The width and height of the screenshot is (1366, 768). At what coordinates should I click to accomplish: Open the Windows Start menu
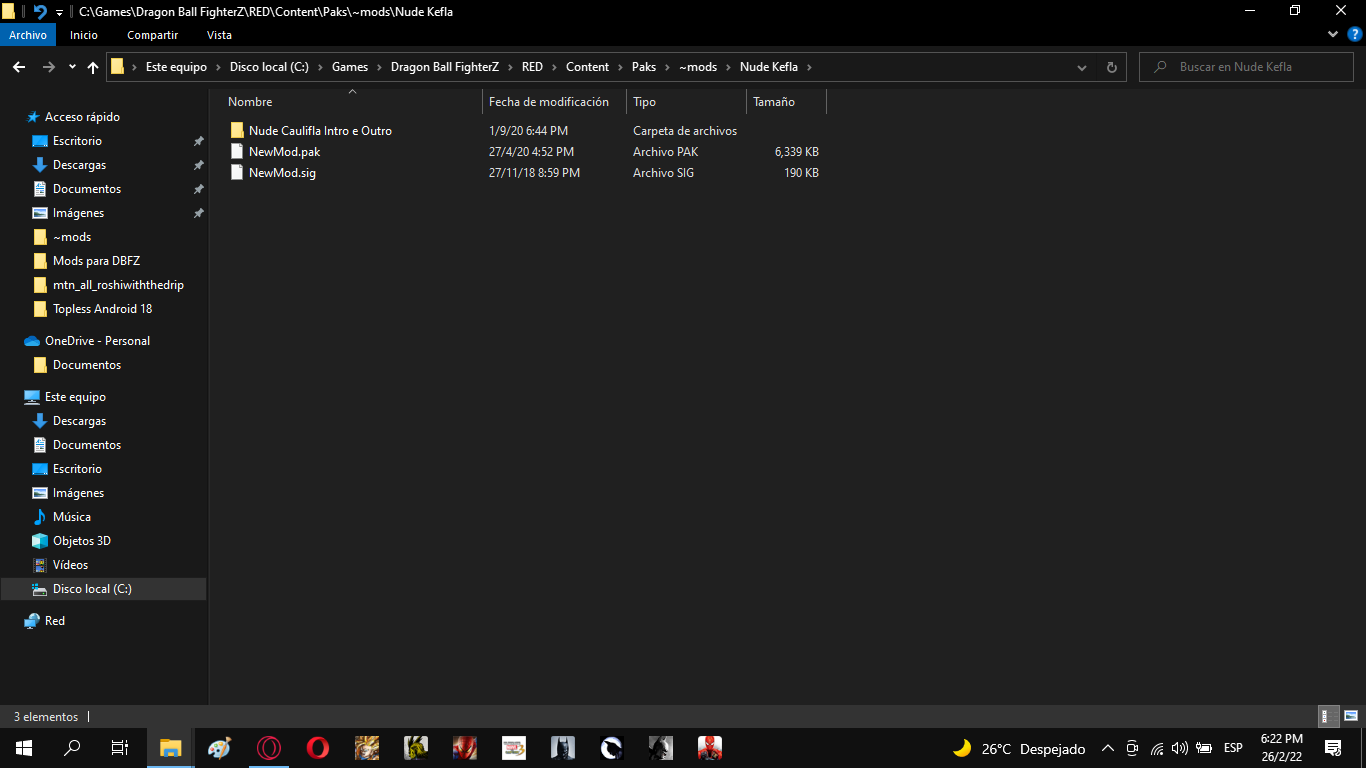click(24, 747)
